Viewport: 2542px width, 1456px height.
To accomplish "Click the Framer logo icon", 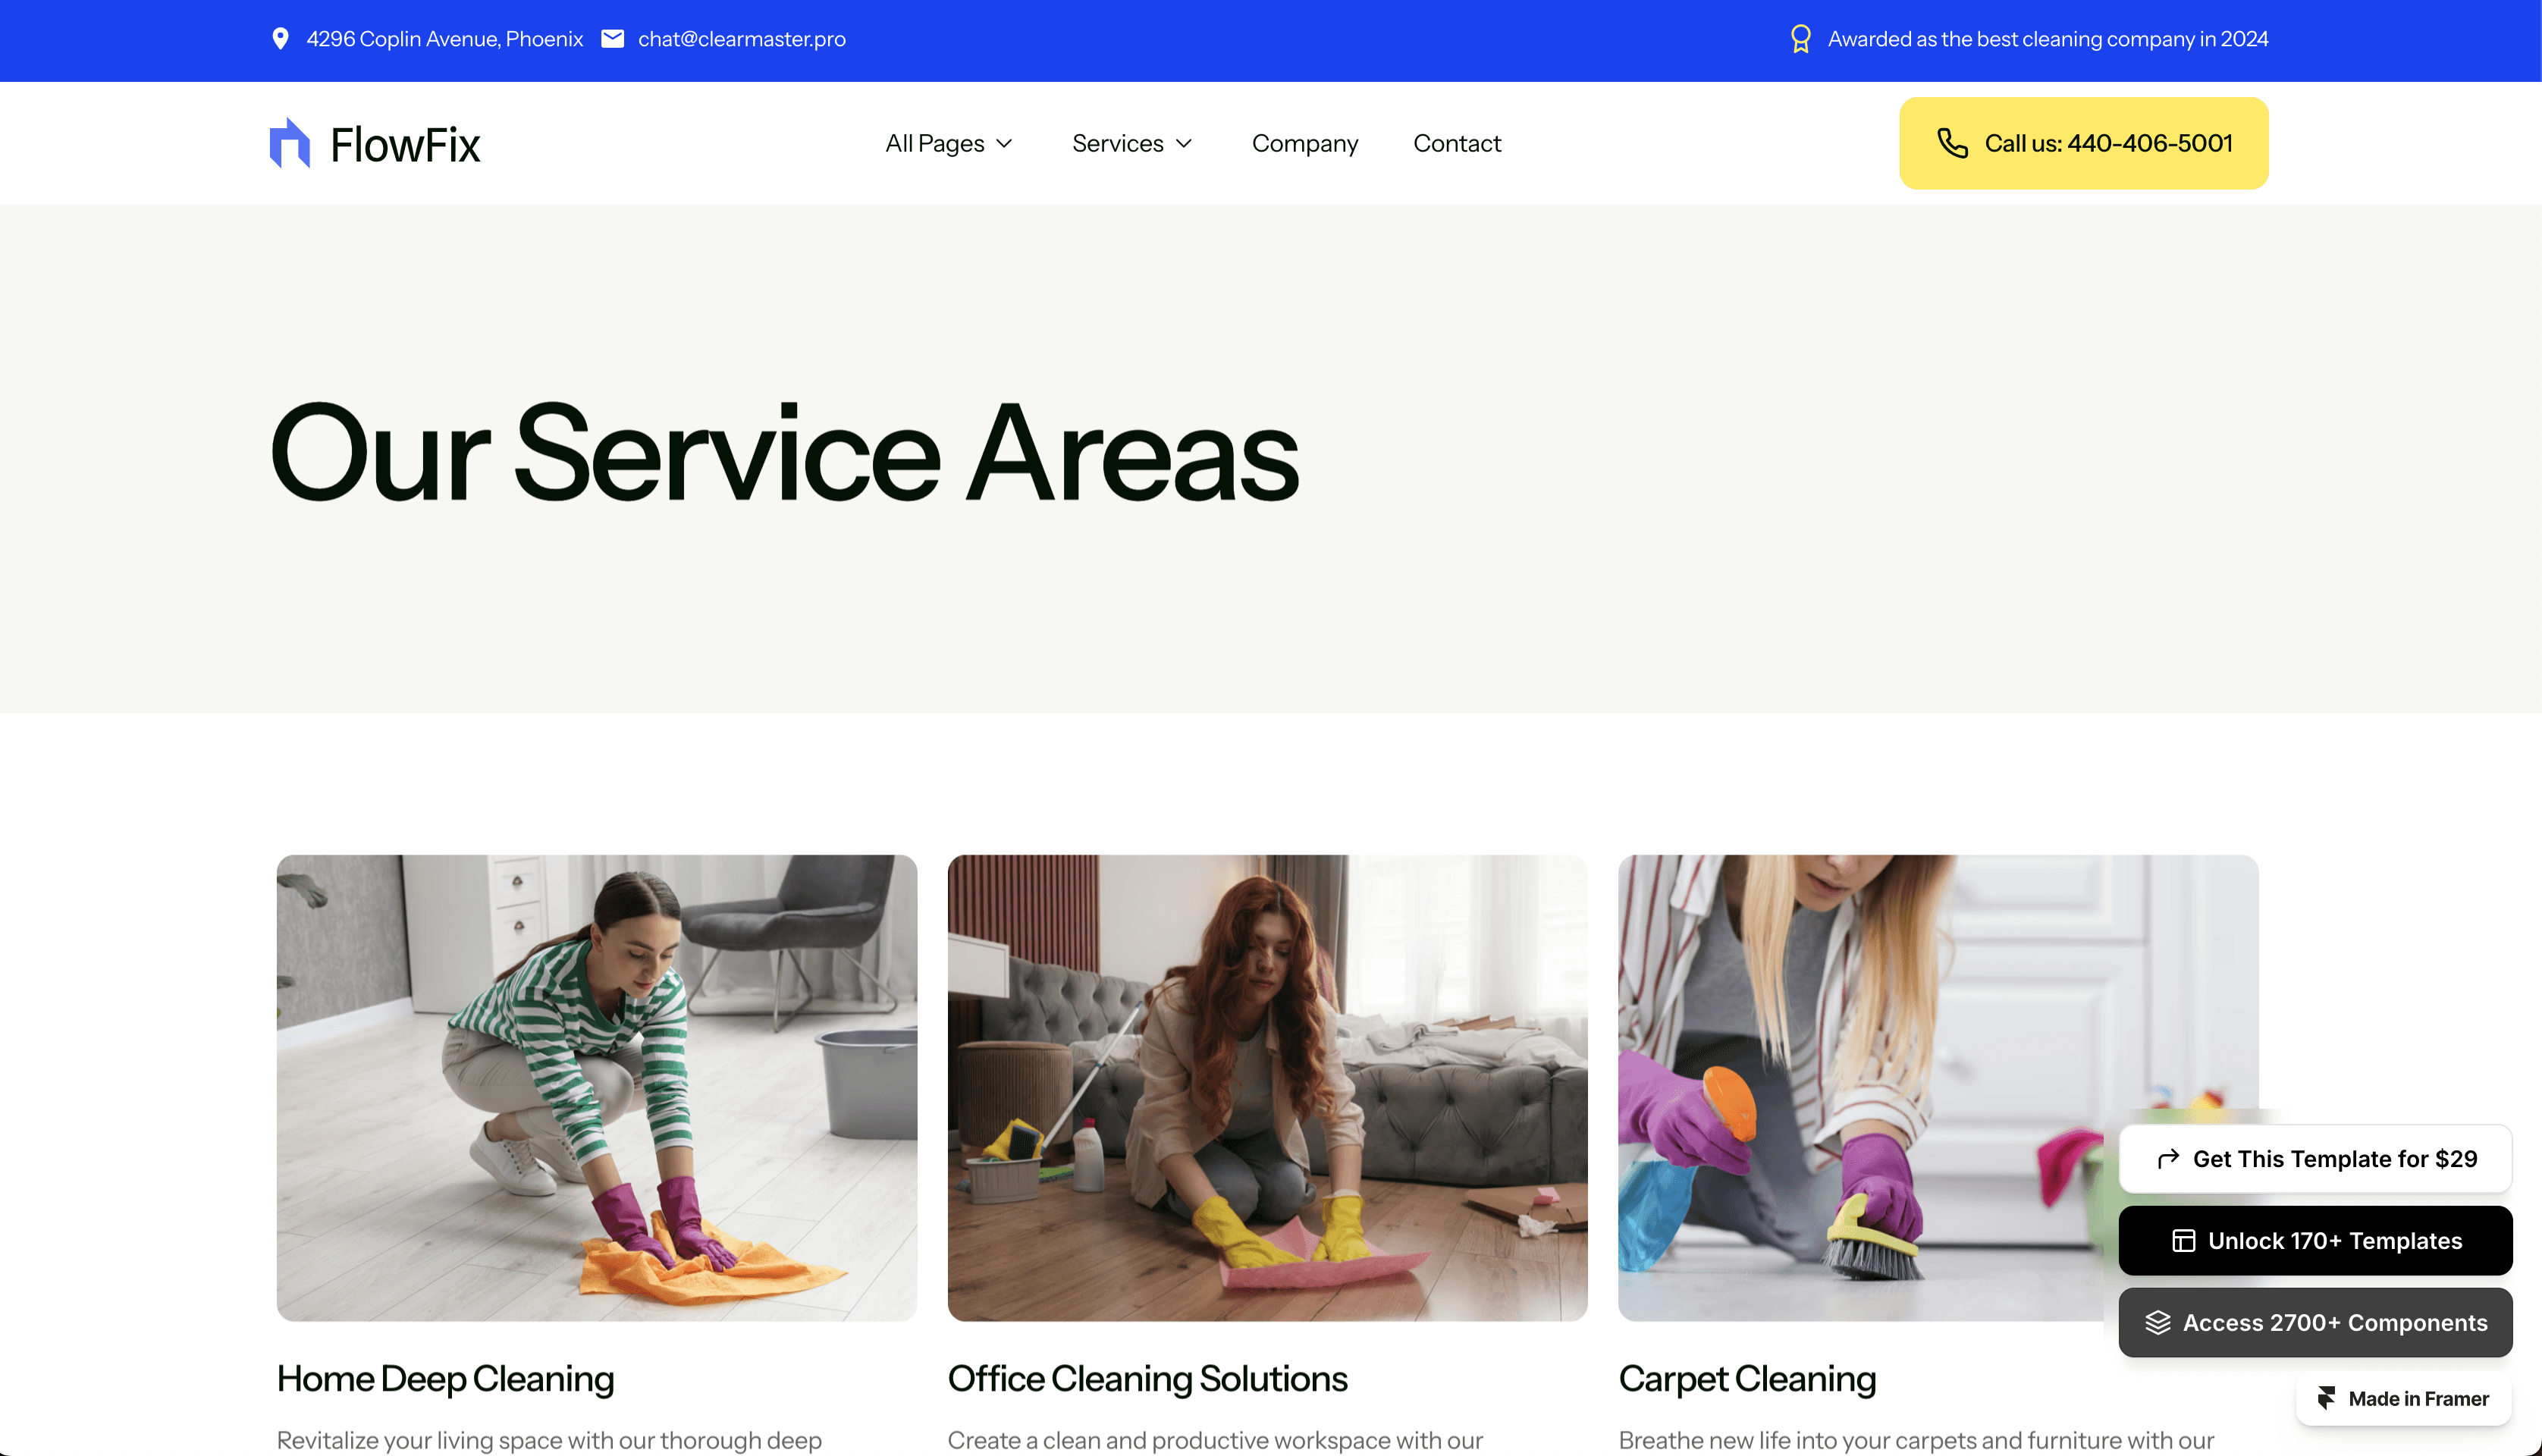I will point(2327,1399).
